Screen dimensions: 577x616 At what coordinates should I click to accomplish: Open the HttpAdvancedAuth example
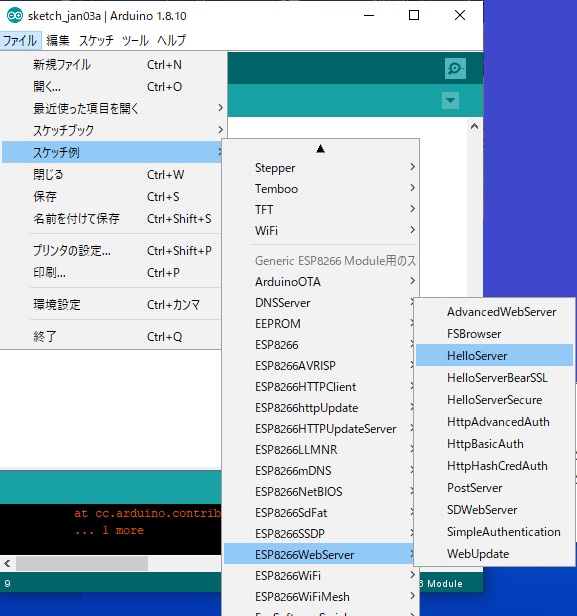click(495, 422)
